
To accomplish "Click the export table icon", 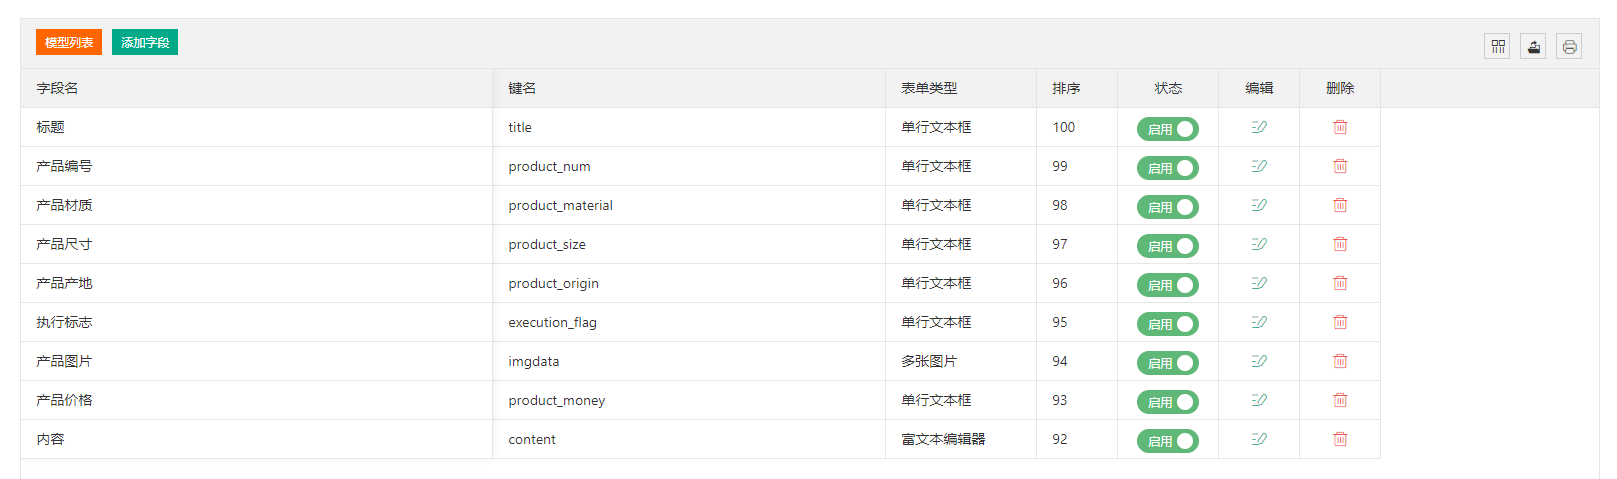I will (x=1533, y=46).
